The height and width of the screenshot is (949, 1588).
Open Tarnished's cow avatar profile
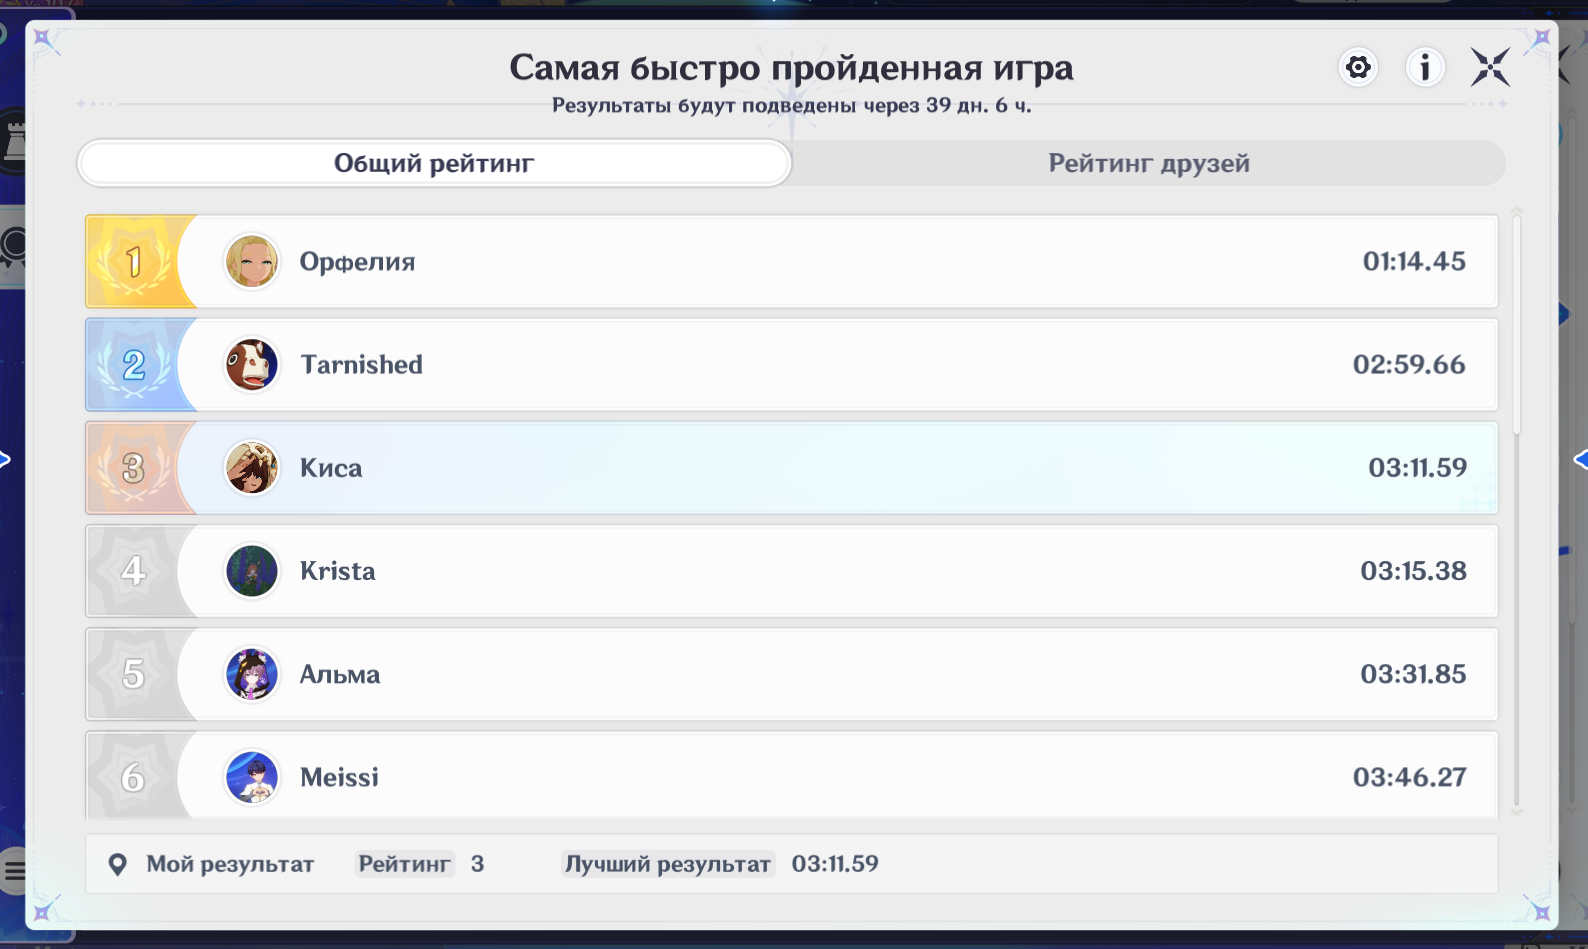pos(251,365)
